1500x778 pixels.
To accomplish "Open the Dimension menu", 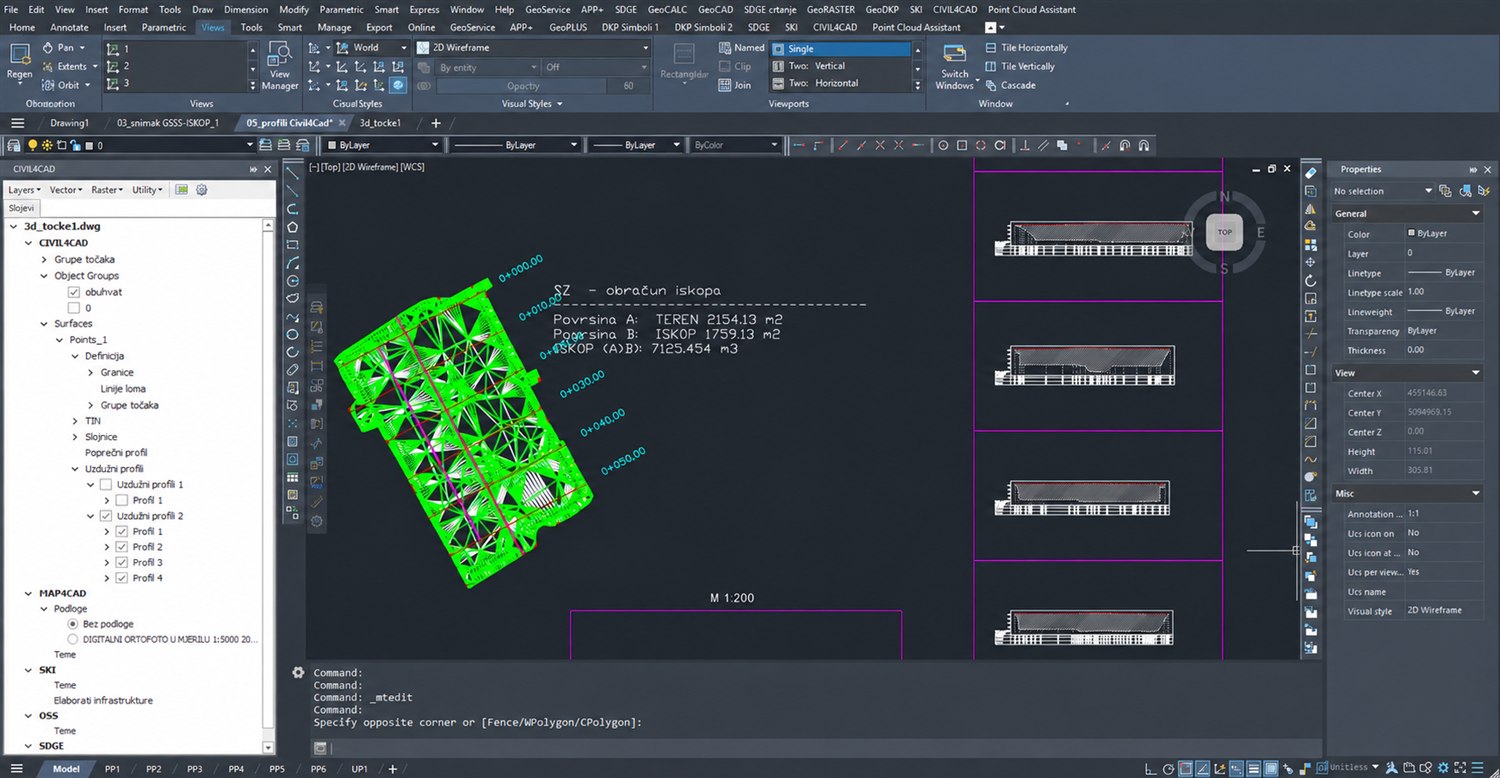I will 245,9.
